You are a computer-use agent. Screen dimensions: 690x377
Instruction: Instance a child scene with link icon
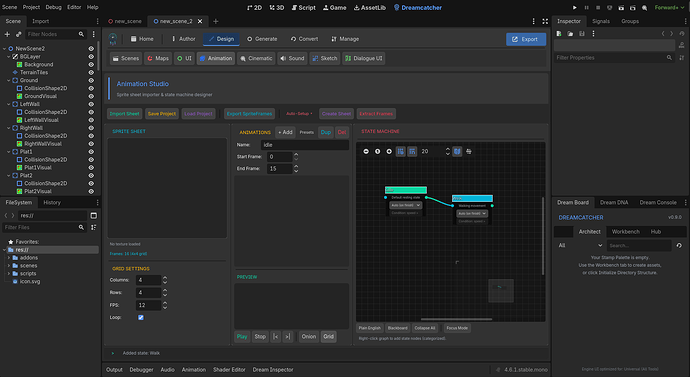pos(18,34)
